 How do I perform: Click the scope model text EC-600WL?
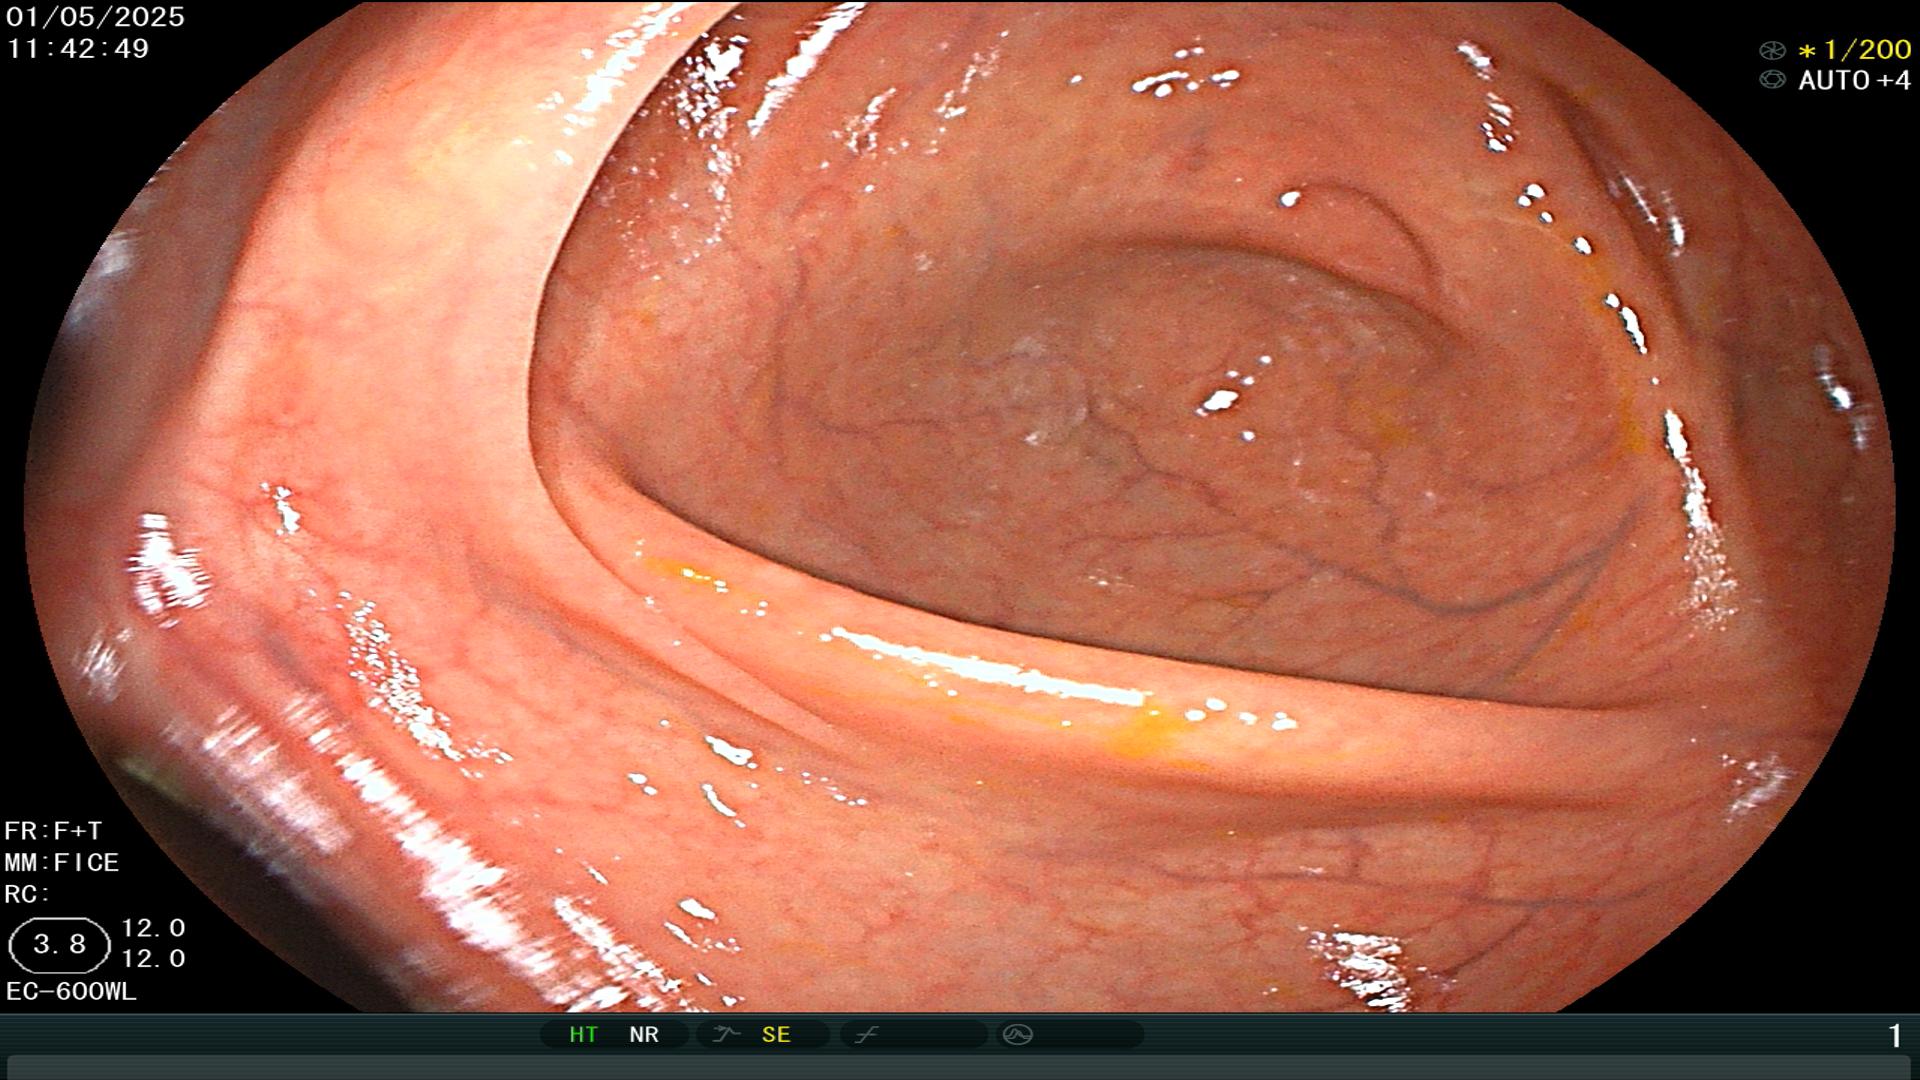pos(71,991)
